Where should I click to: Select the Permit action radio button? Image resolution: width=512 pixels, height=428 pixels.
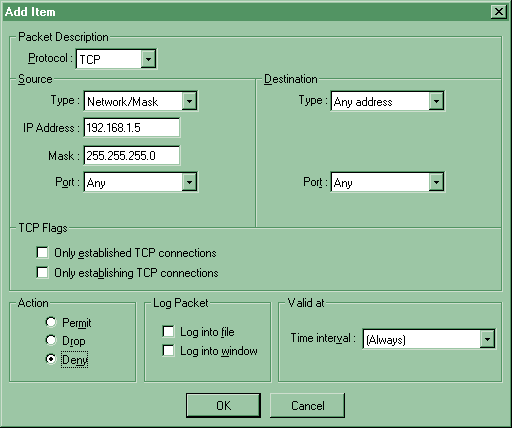pos(51,322)
